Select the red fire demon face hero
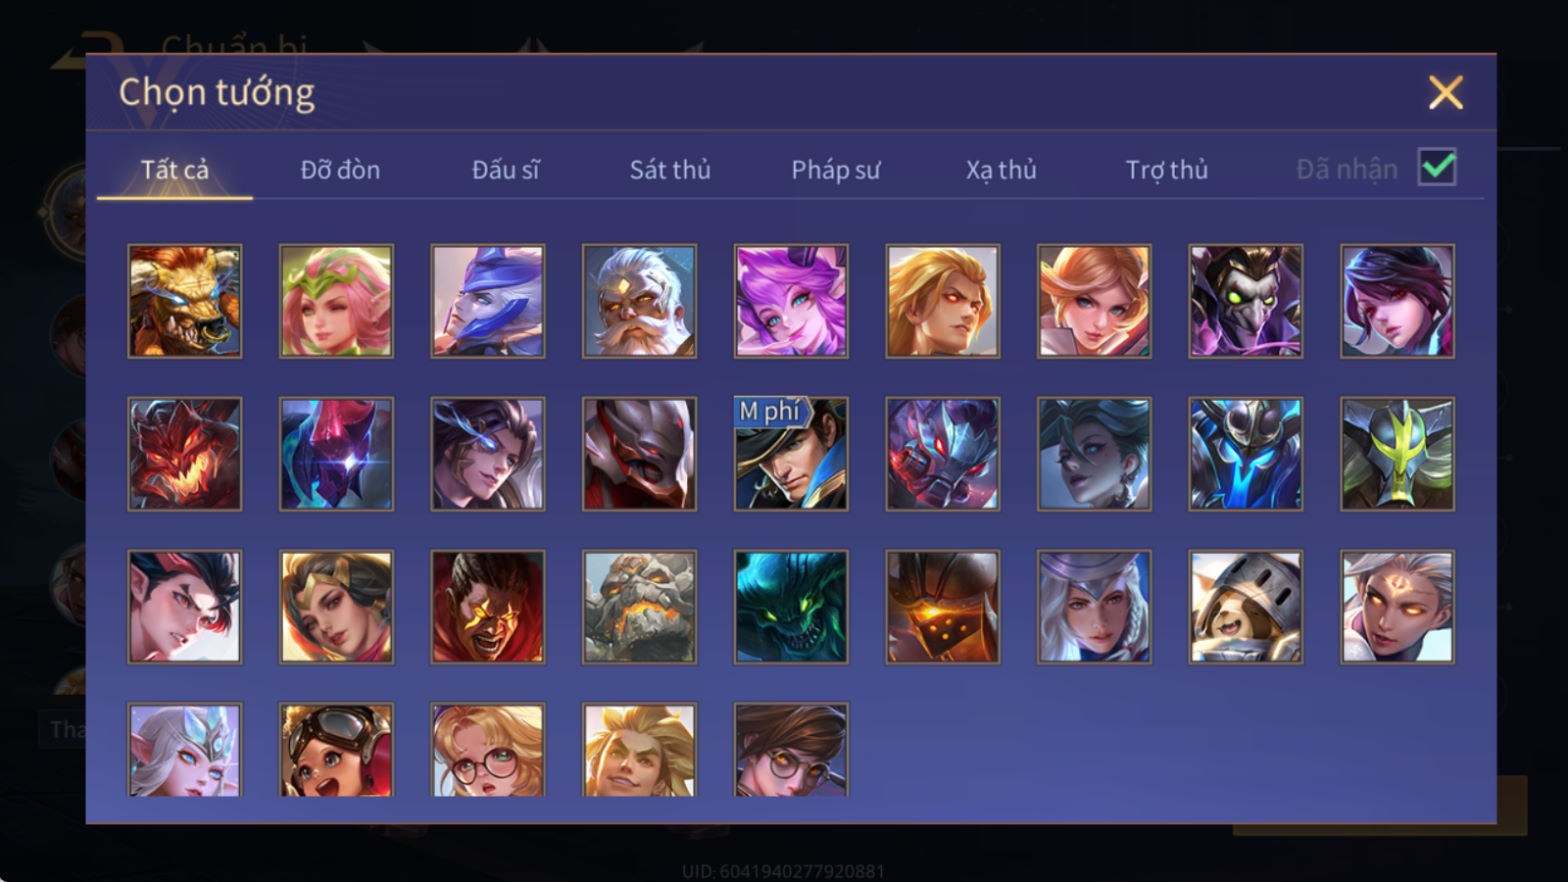The height and width of the screenshot is (882, 1568). [185, 454]
